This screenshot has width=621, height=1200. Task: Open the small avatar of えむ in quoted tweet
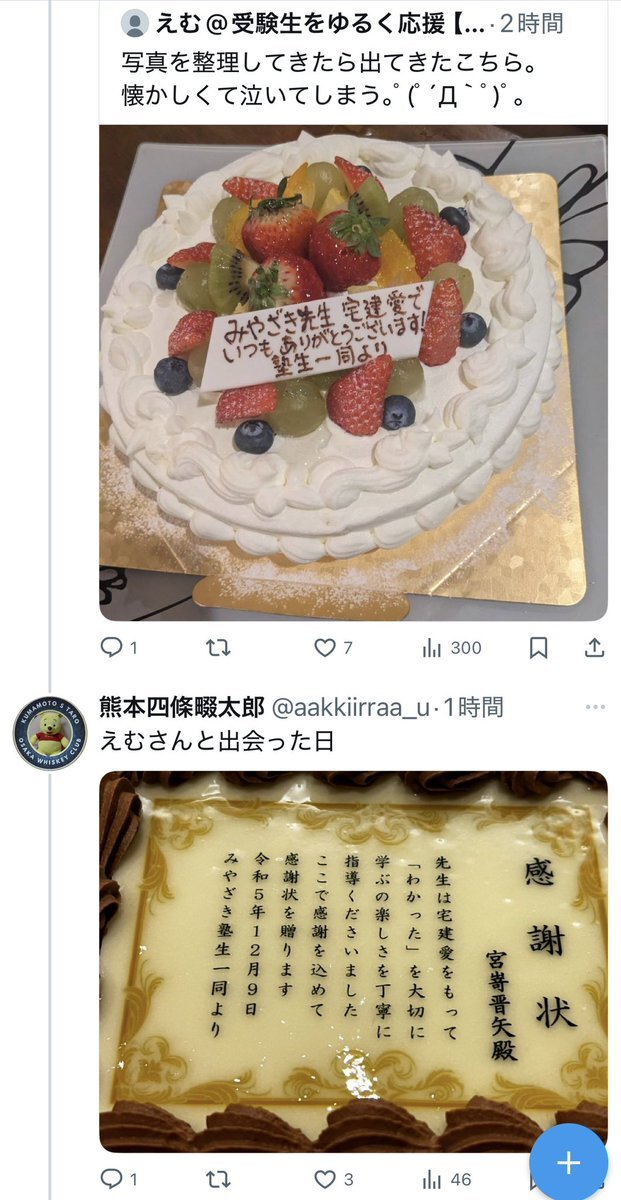pos(134,22)
